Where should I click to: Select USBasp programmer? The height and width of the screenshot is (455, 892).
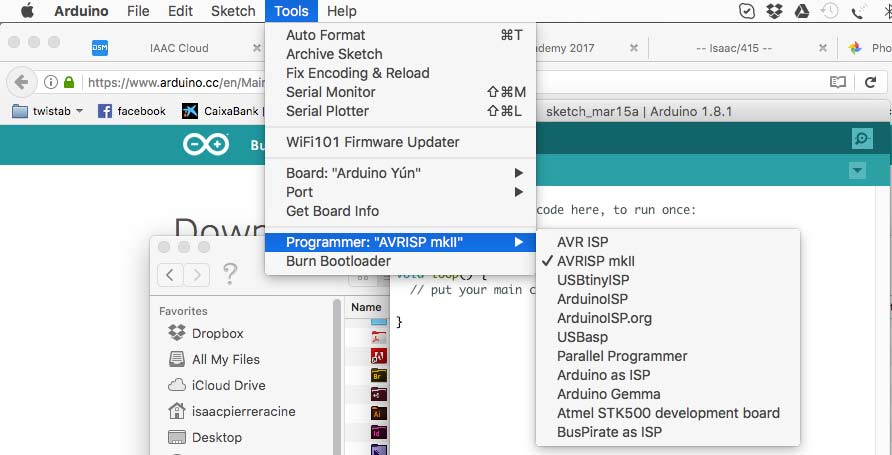[x=668, y=337]
